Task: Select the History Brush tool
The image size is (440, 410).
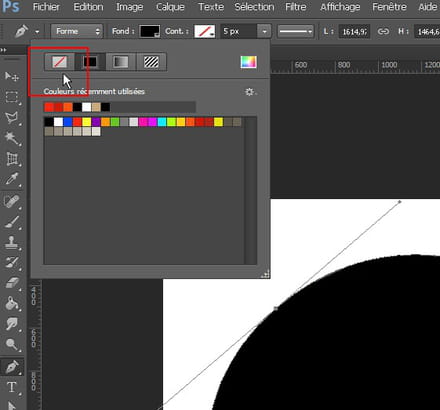Action: 12,263
